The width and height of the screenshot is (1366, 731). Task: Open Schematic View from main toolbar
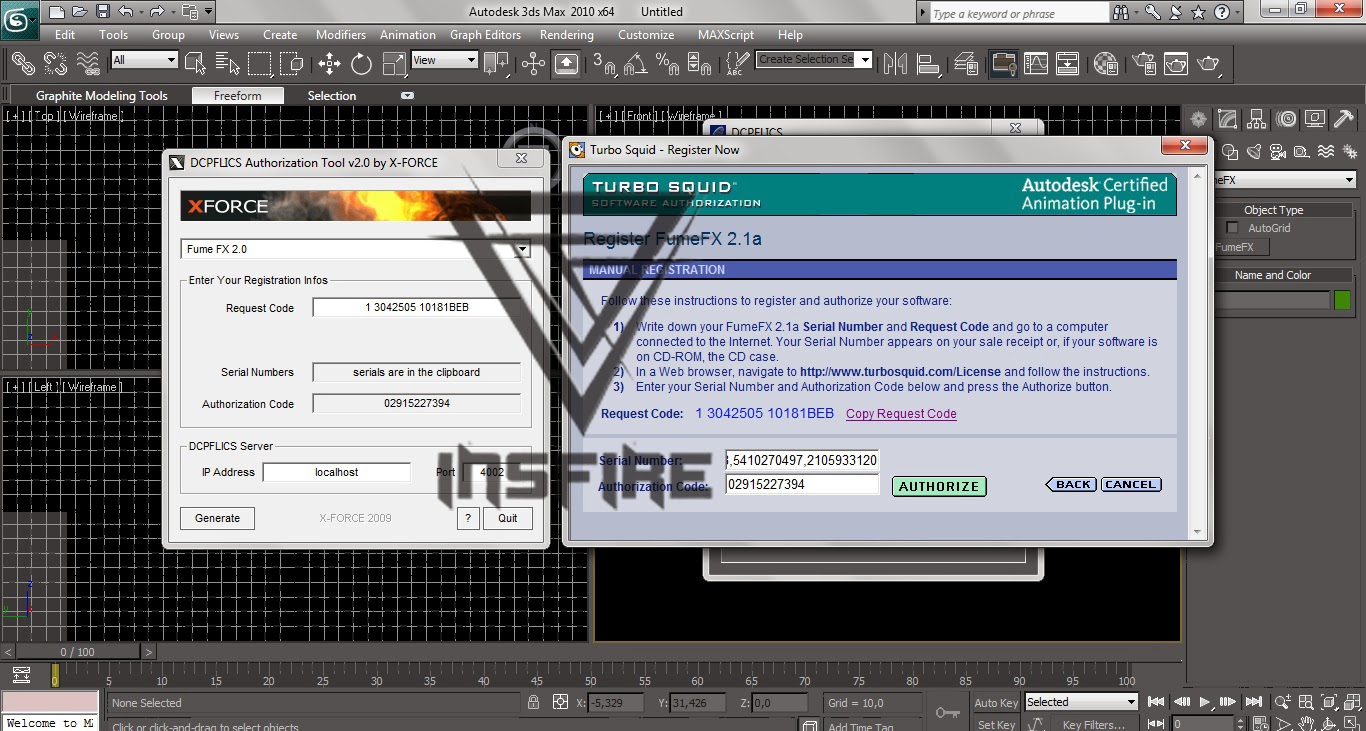1068,64
